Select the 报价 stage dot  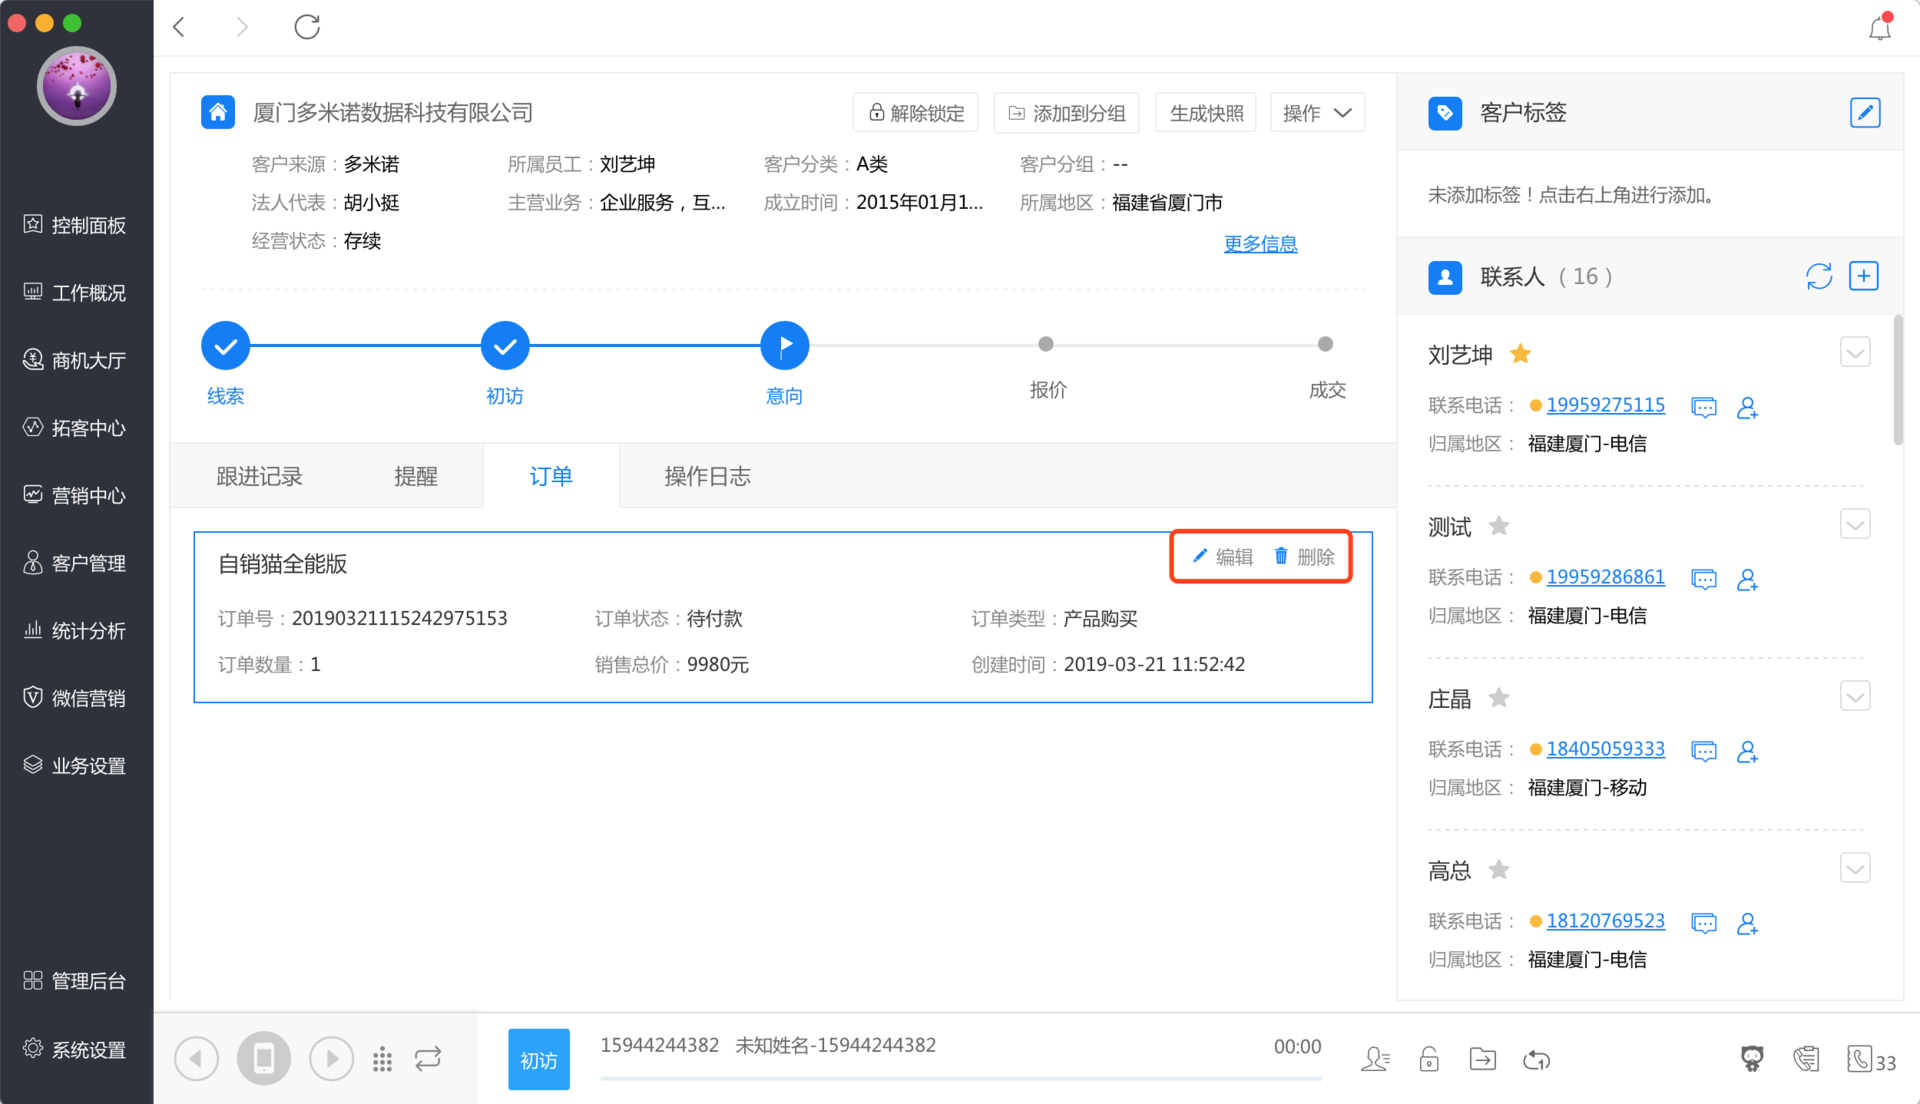(1046, 344)
